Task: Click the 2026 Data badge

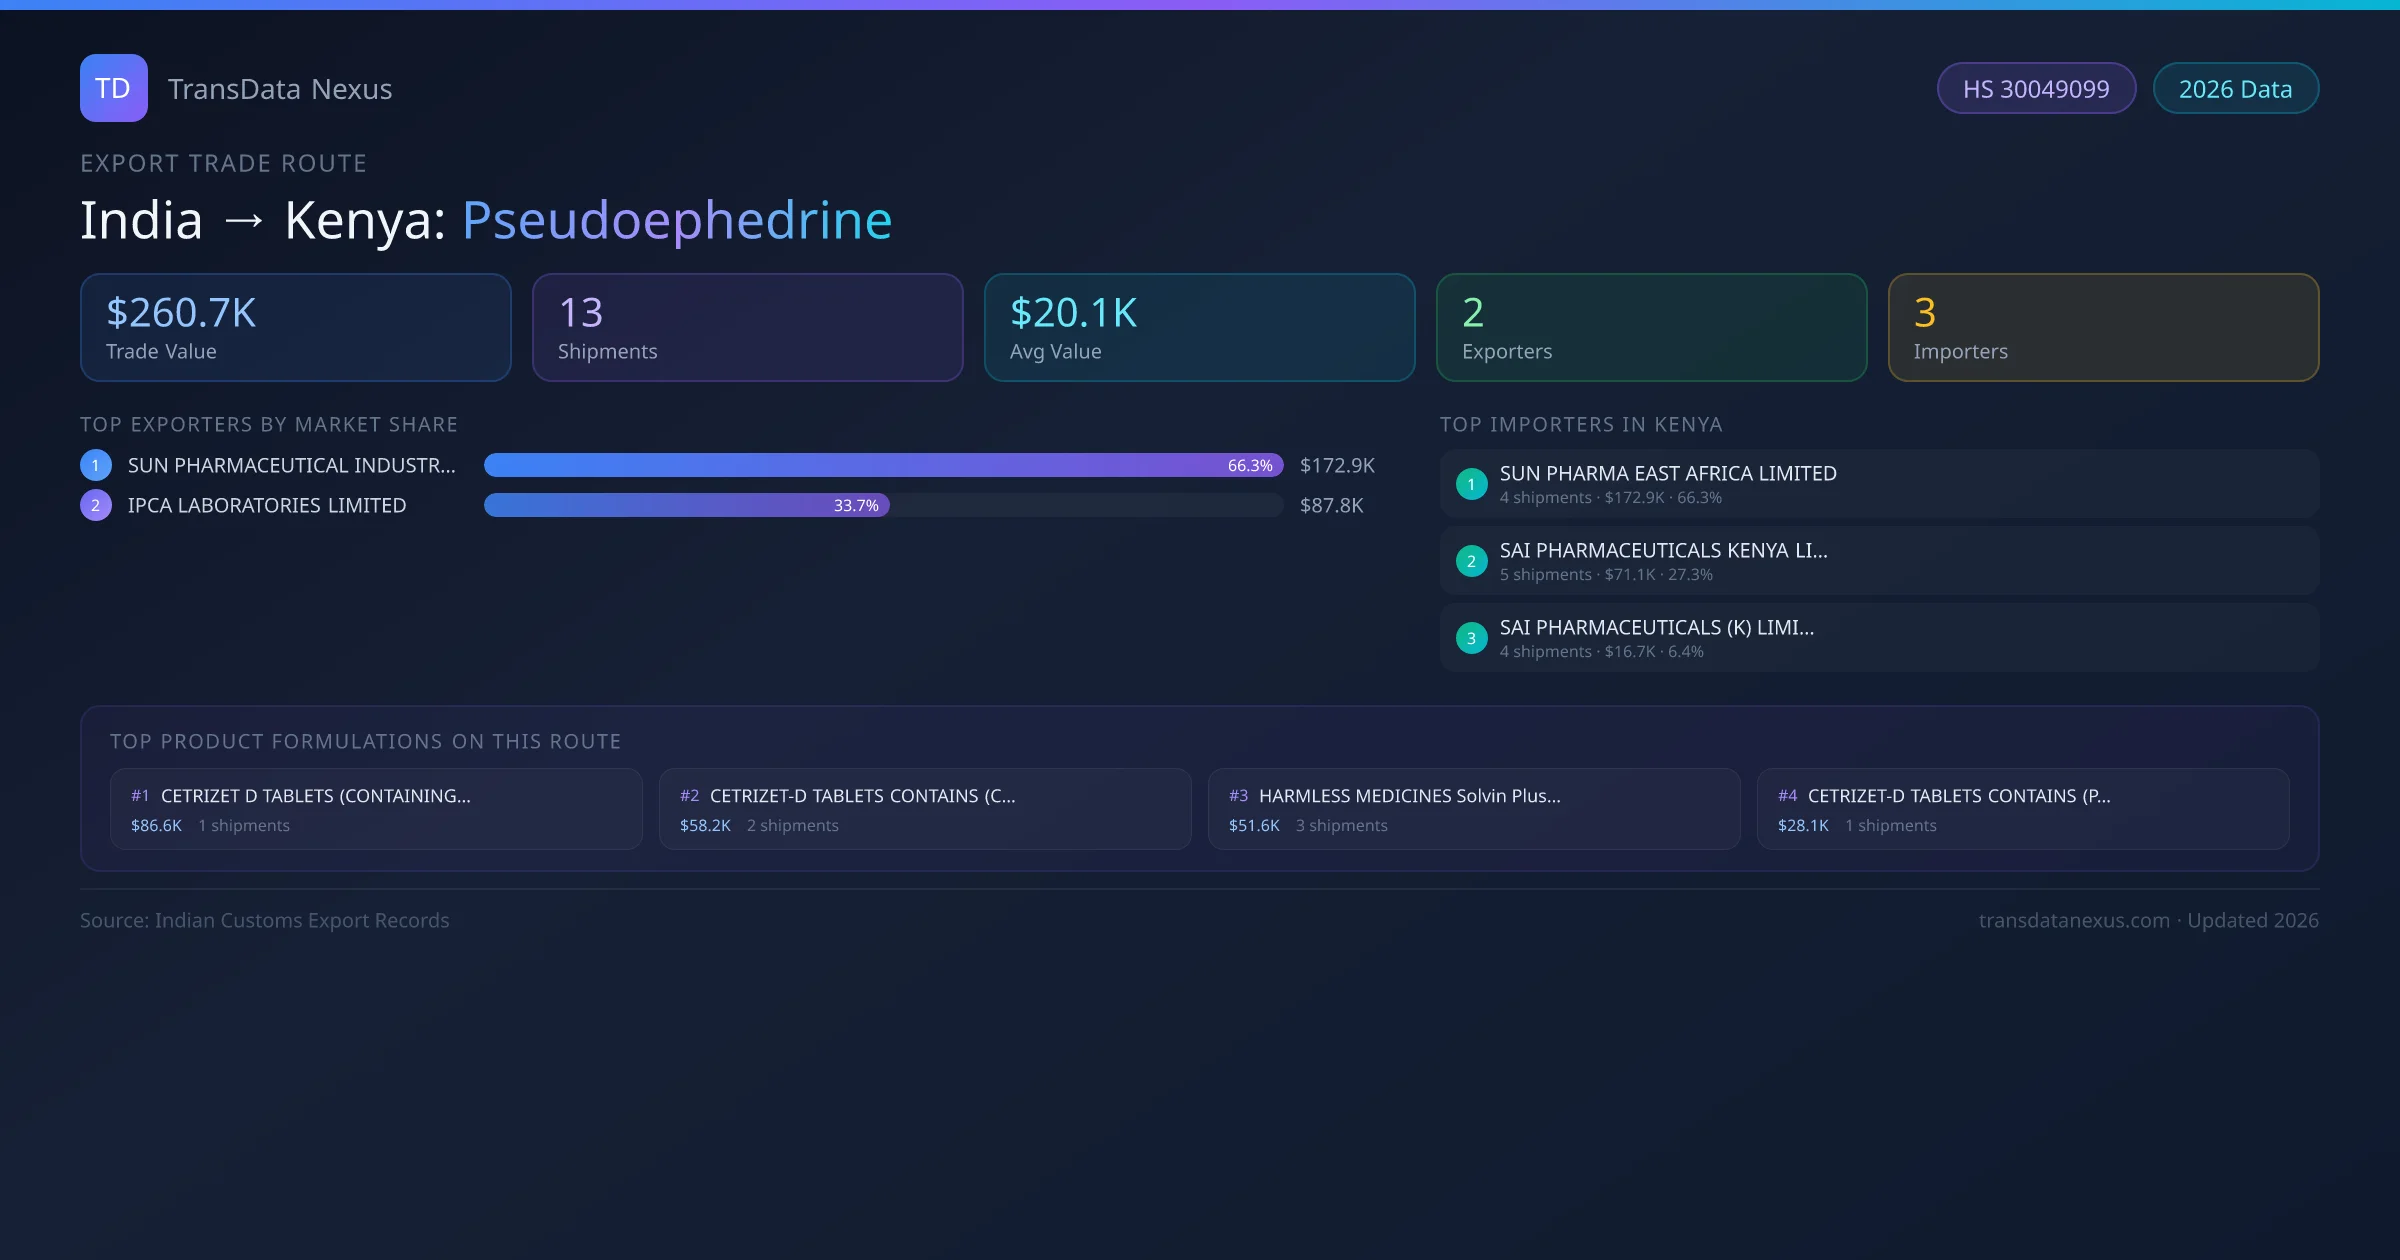Action: (x=2235, y=89)
